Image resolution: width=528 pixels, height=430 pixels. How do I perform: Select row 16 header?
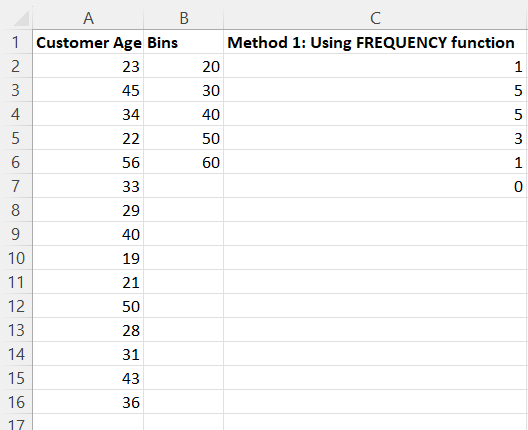point(16,402)
